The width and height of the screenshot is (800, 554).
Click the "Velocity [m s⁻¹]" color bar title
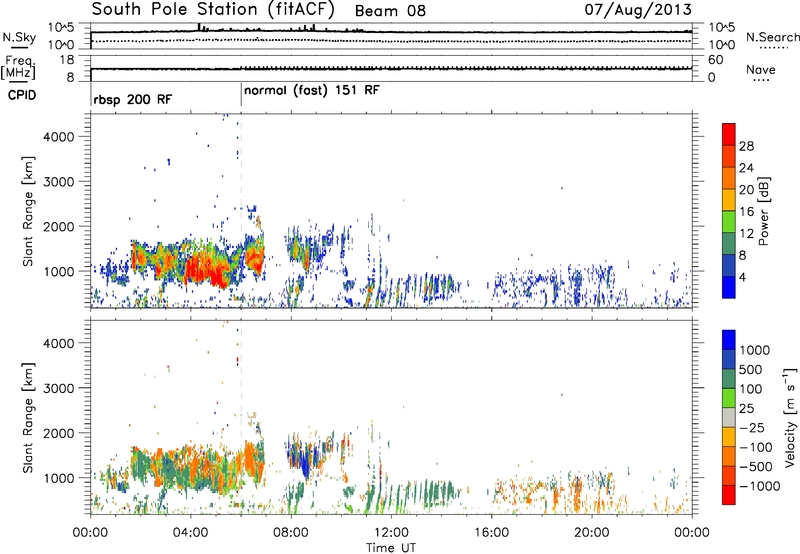coord(790,417)
